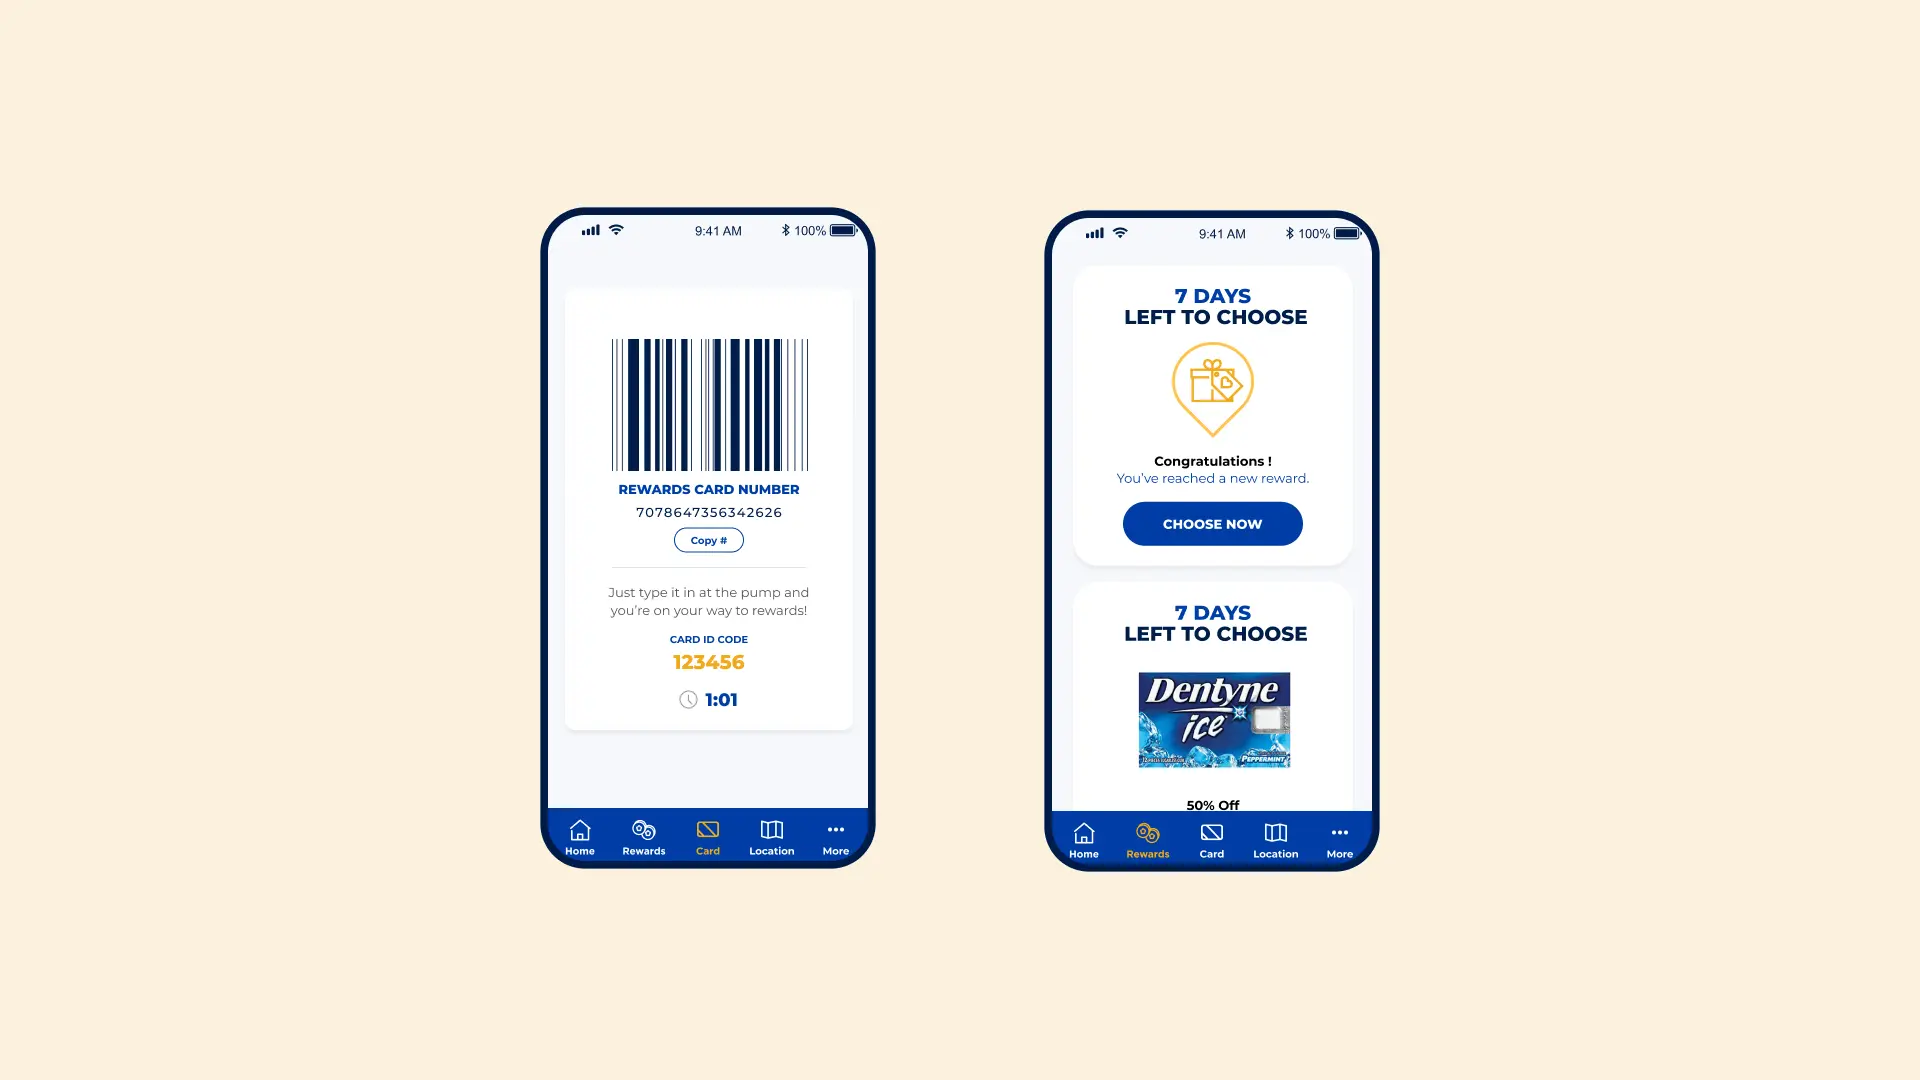Click the Copy # button

709,539
